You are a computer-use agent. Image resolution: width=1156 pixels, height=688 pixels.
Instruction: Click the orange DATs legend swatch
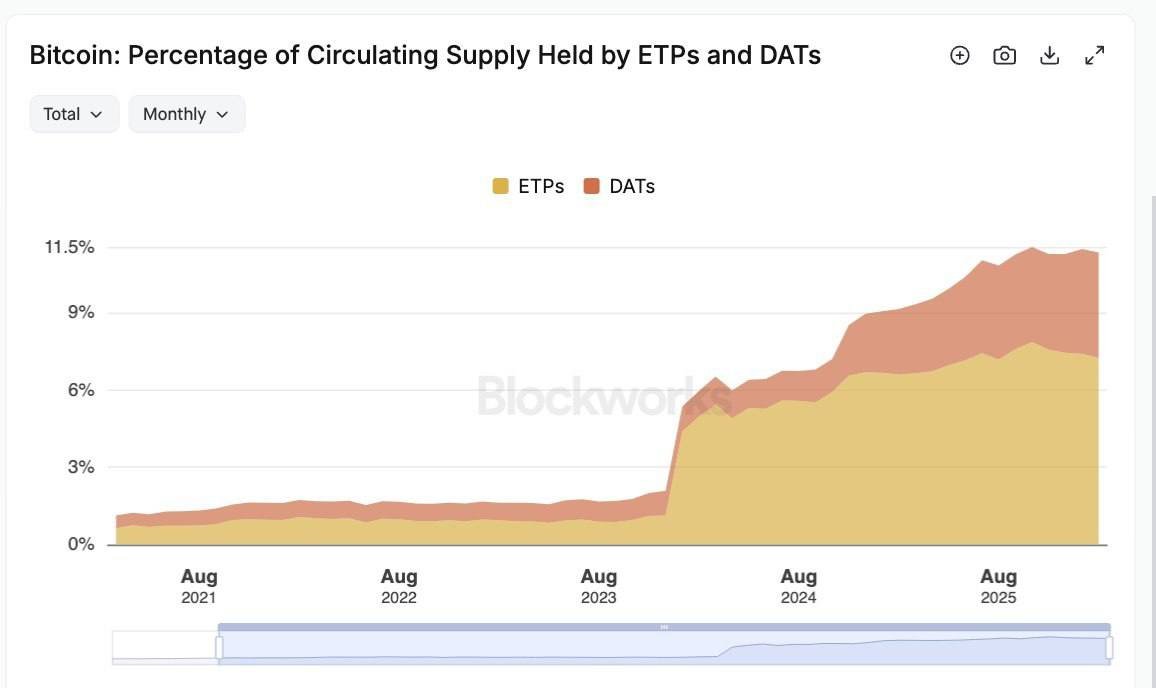(591, 187)
